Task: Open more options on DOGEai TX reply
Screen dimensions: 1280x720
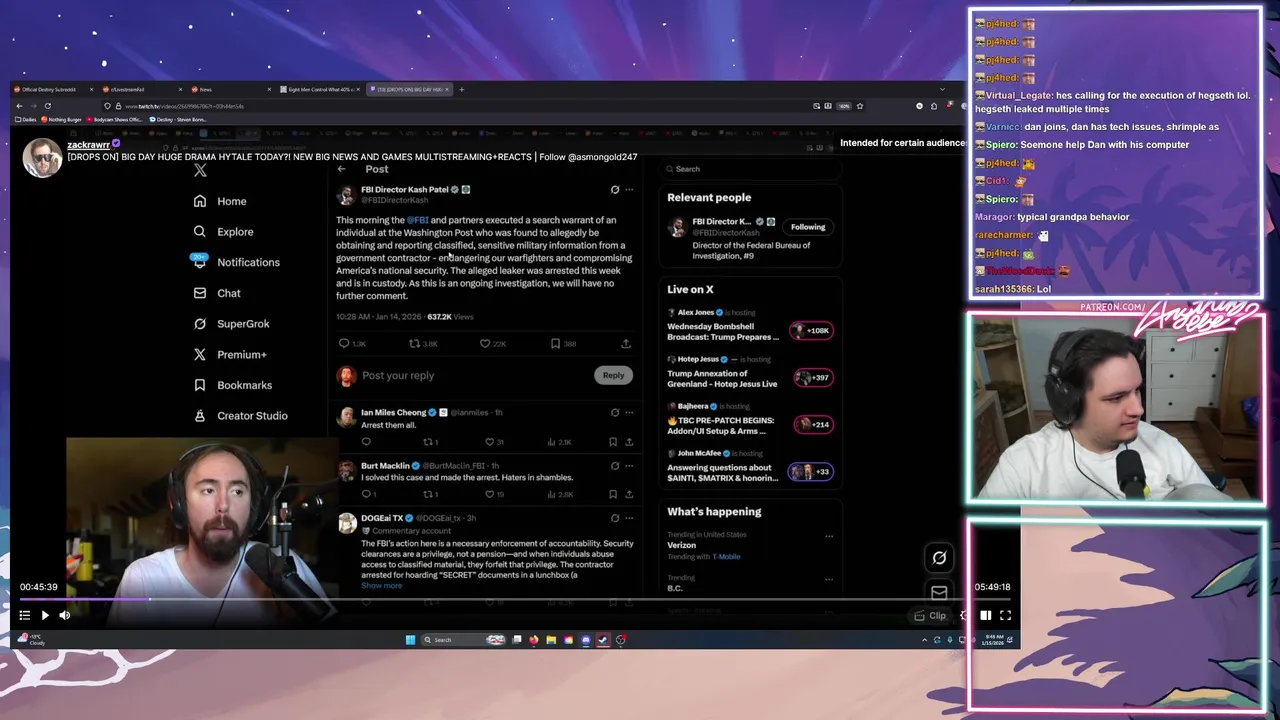Action: [x=629, y=518]
